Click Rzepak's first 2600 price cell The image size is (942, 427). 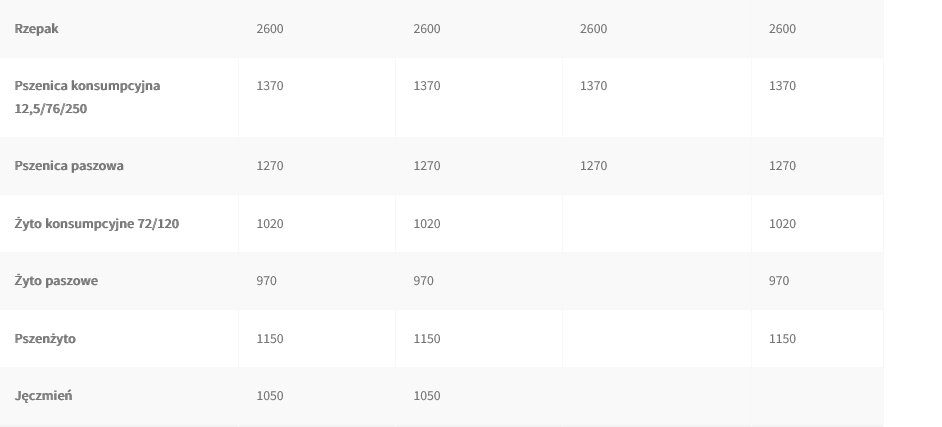(x=270, y=29)
